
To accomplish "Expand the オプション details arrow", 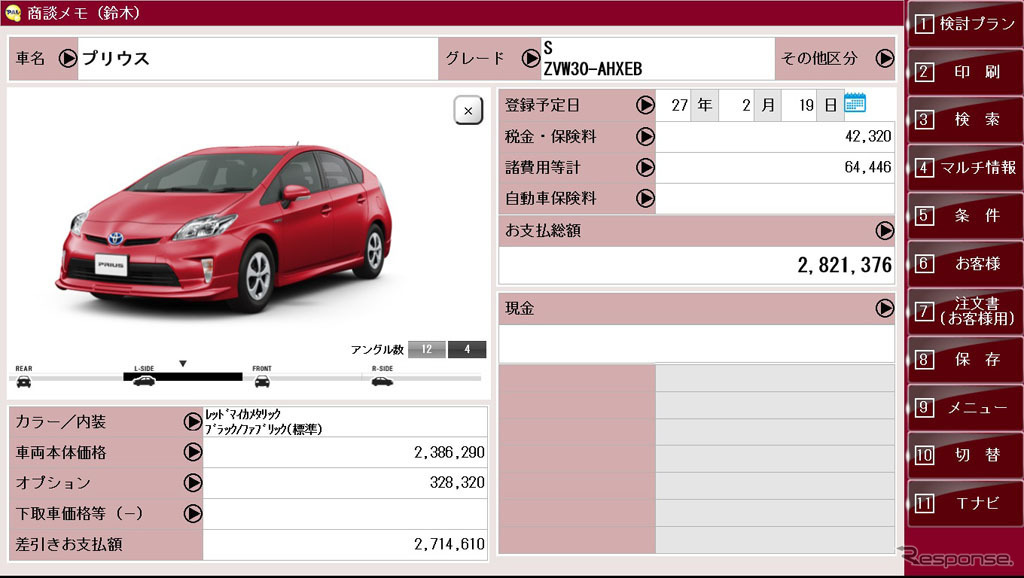I will tap(193, 483).
